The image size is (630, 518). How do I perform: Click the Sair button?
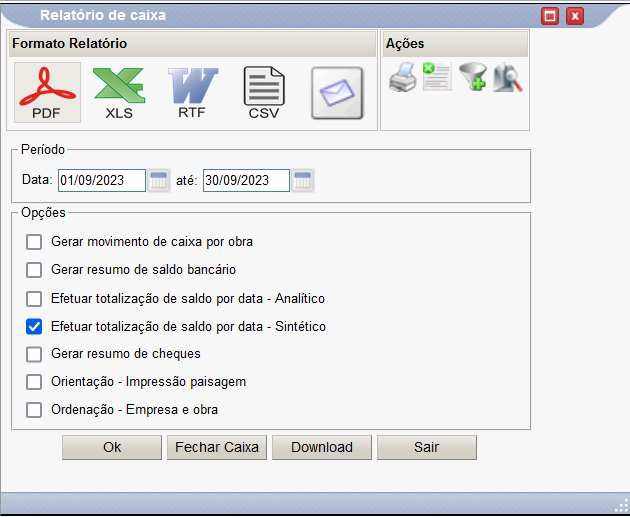click(x=427, y=447)
